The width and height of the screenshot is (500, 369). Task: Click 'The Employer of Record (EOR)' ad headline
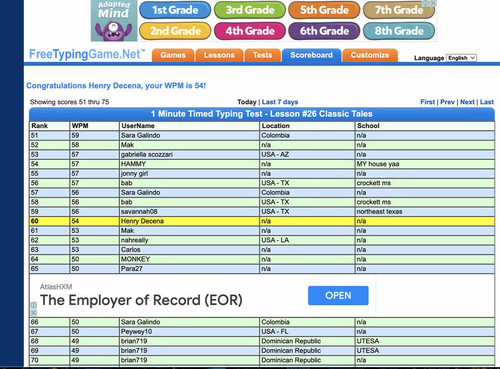click(x=141, y=300)
